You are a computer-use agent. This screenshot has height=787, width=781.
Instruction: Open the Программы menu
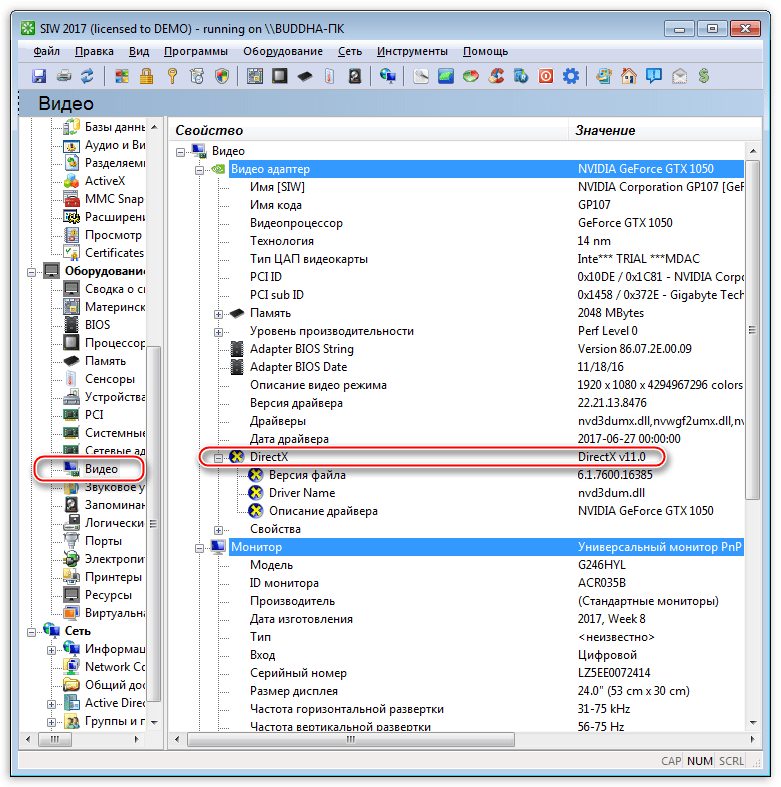coord(196,51)
